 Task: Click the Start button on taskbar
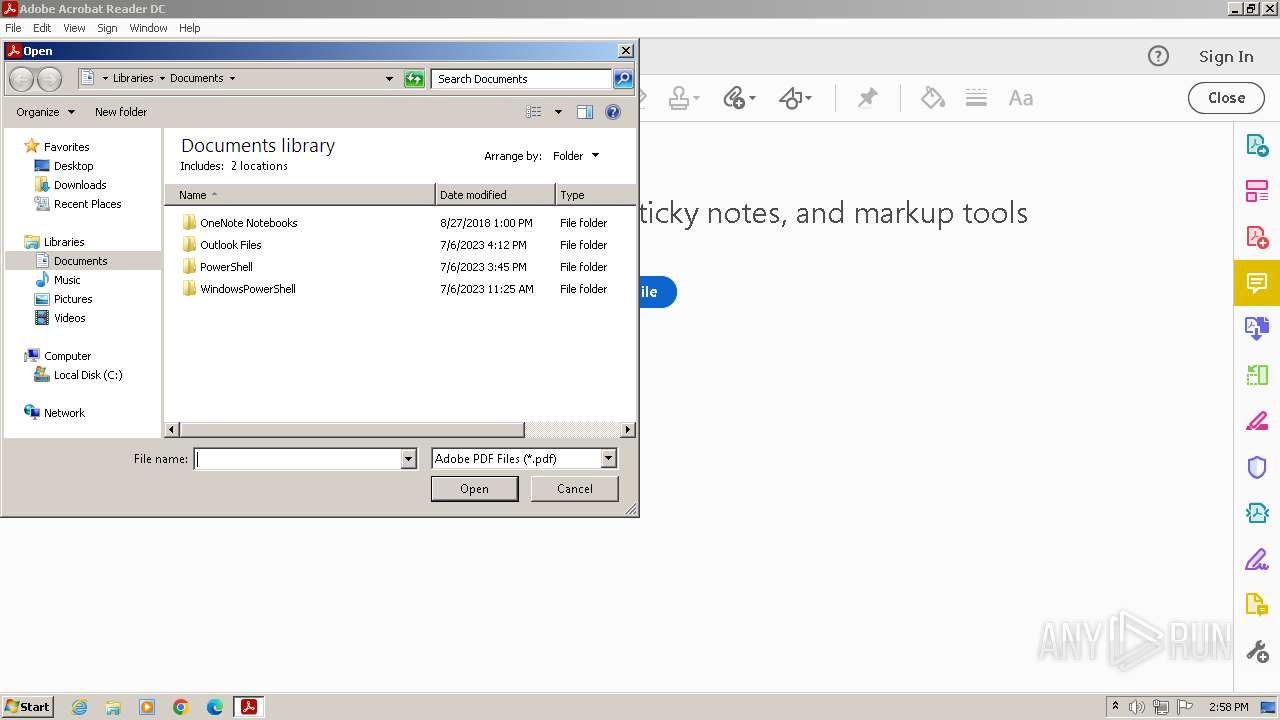click(27, 706)
